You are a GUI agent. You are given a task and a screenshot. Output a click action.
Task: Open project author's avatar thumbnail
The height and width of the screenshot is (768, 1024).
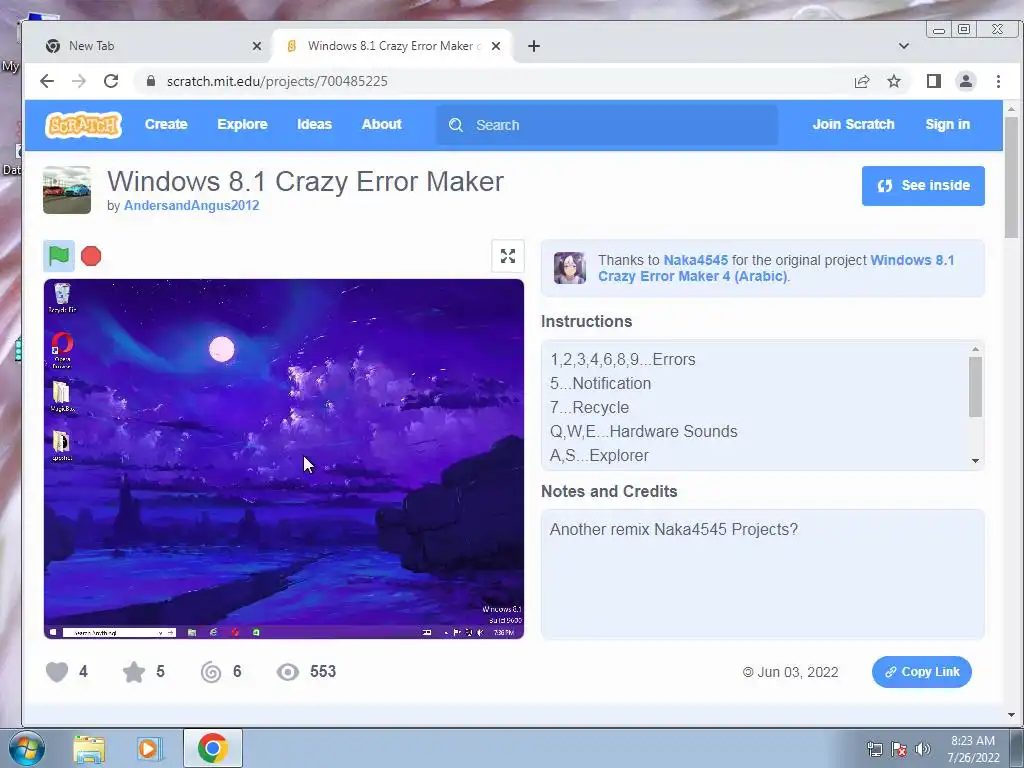[67, 190]
